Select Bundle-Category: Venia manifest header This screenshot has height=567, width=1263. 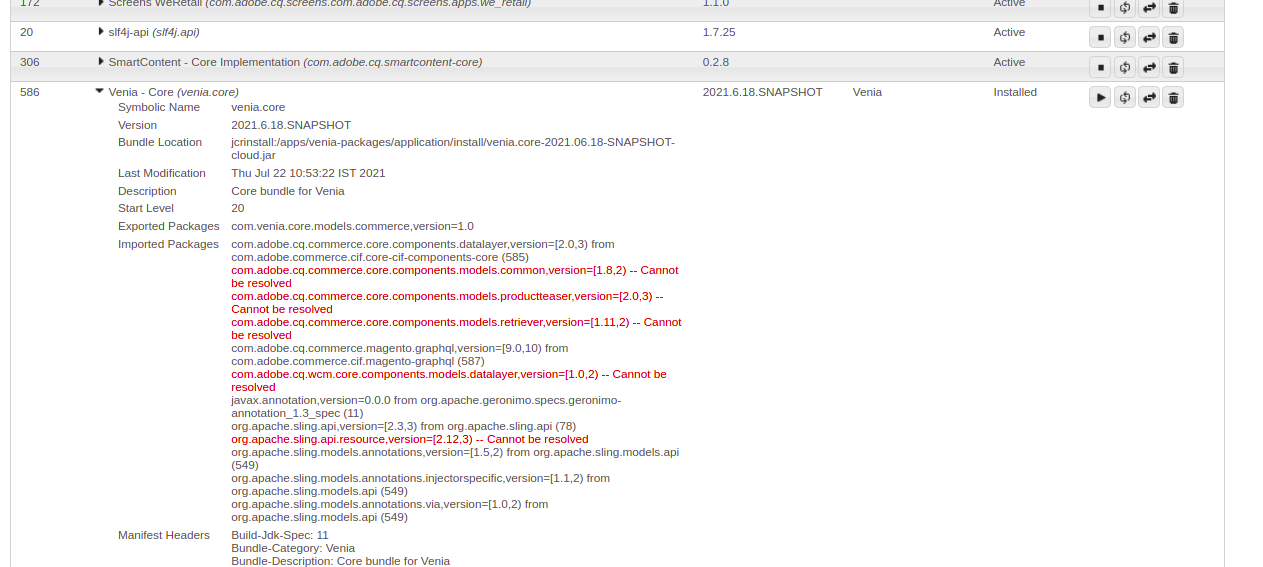pos(293,548)
